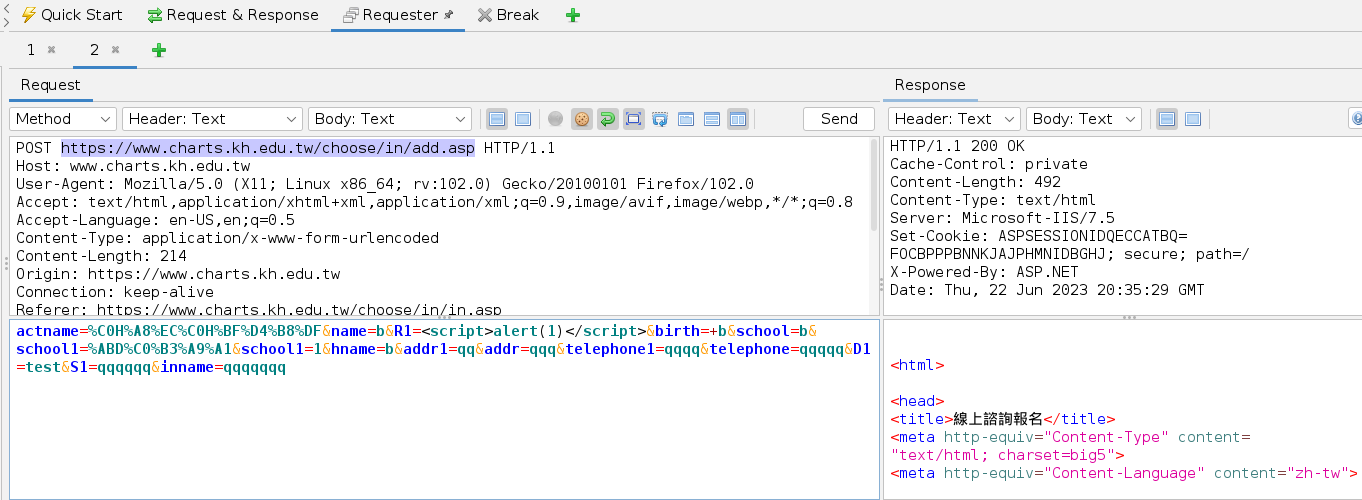1362x500 pixels.
Task: Click the <title> tag line in the response body
Action: tap(1002, 419)
